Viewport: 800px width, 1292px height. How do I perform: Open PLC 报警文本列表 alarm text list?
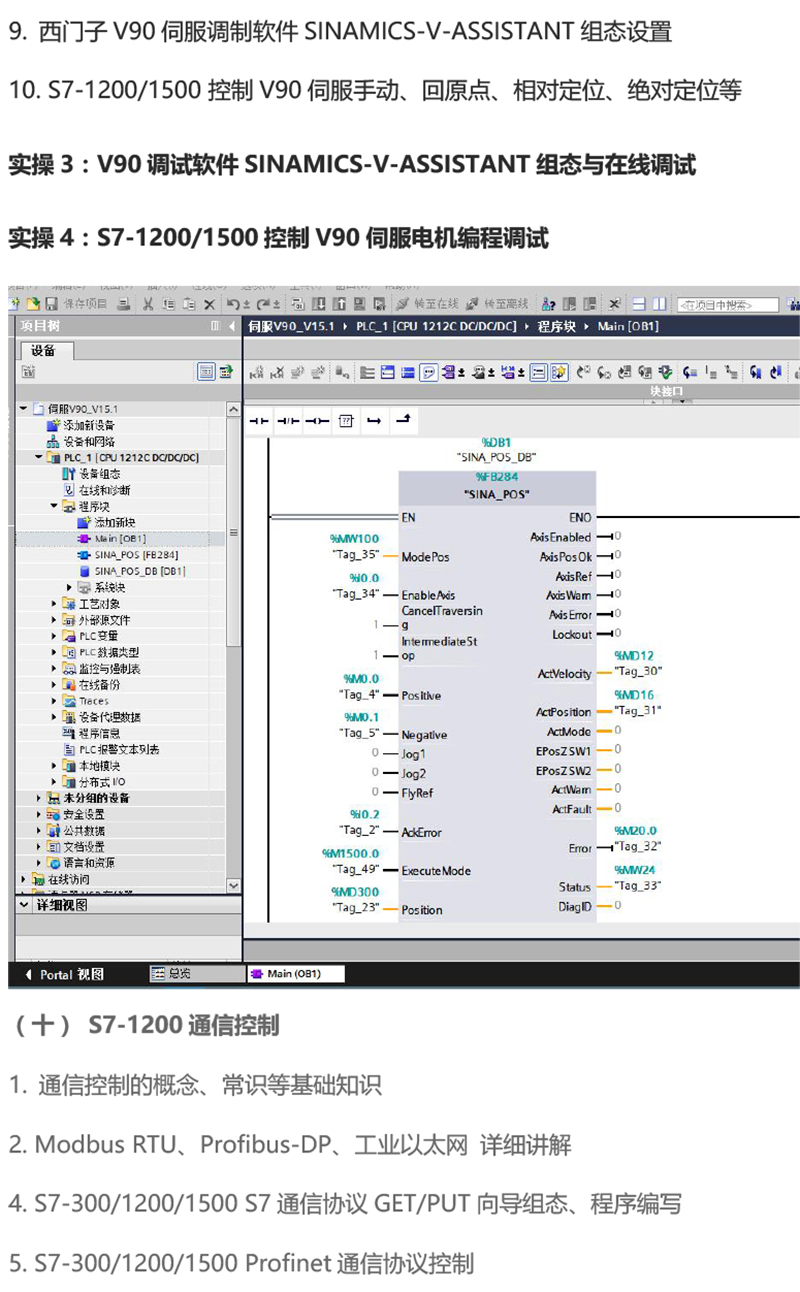coord(110,749)
